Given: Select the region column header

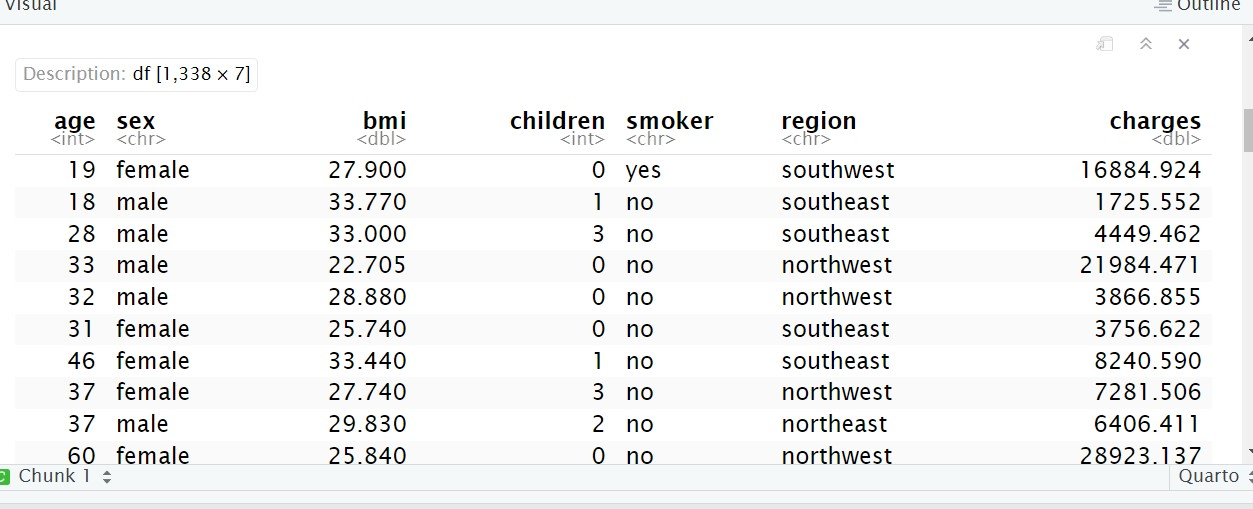Looking at the screenshot, I should pyautogui.click(x=818, y=122).
